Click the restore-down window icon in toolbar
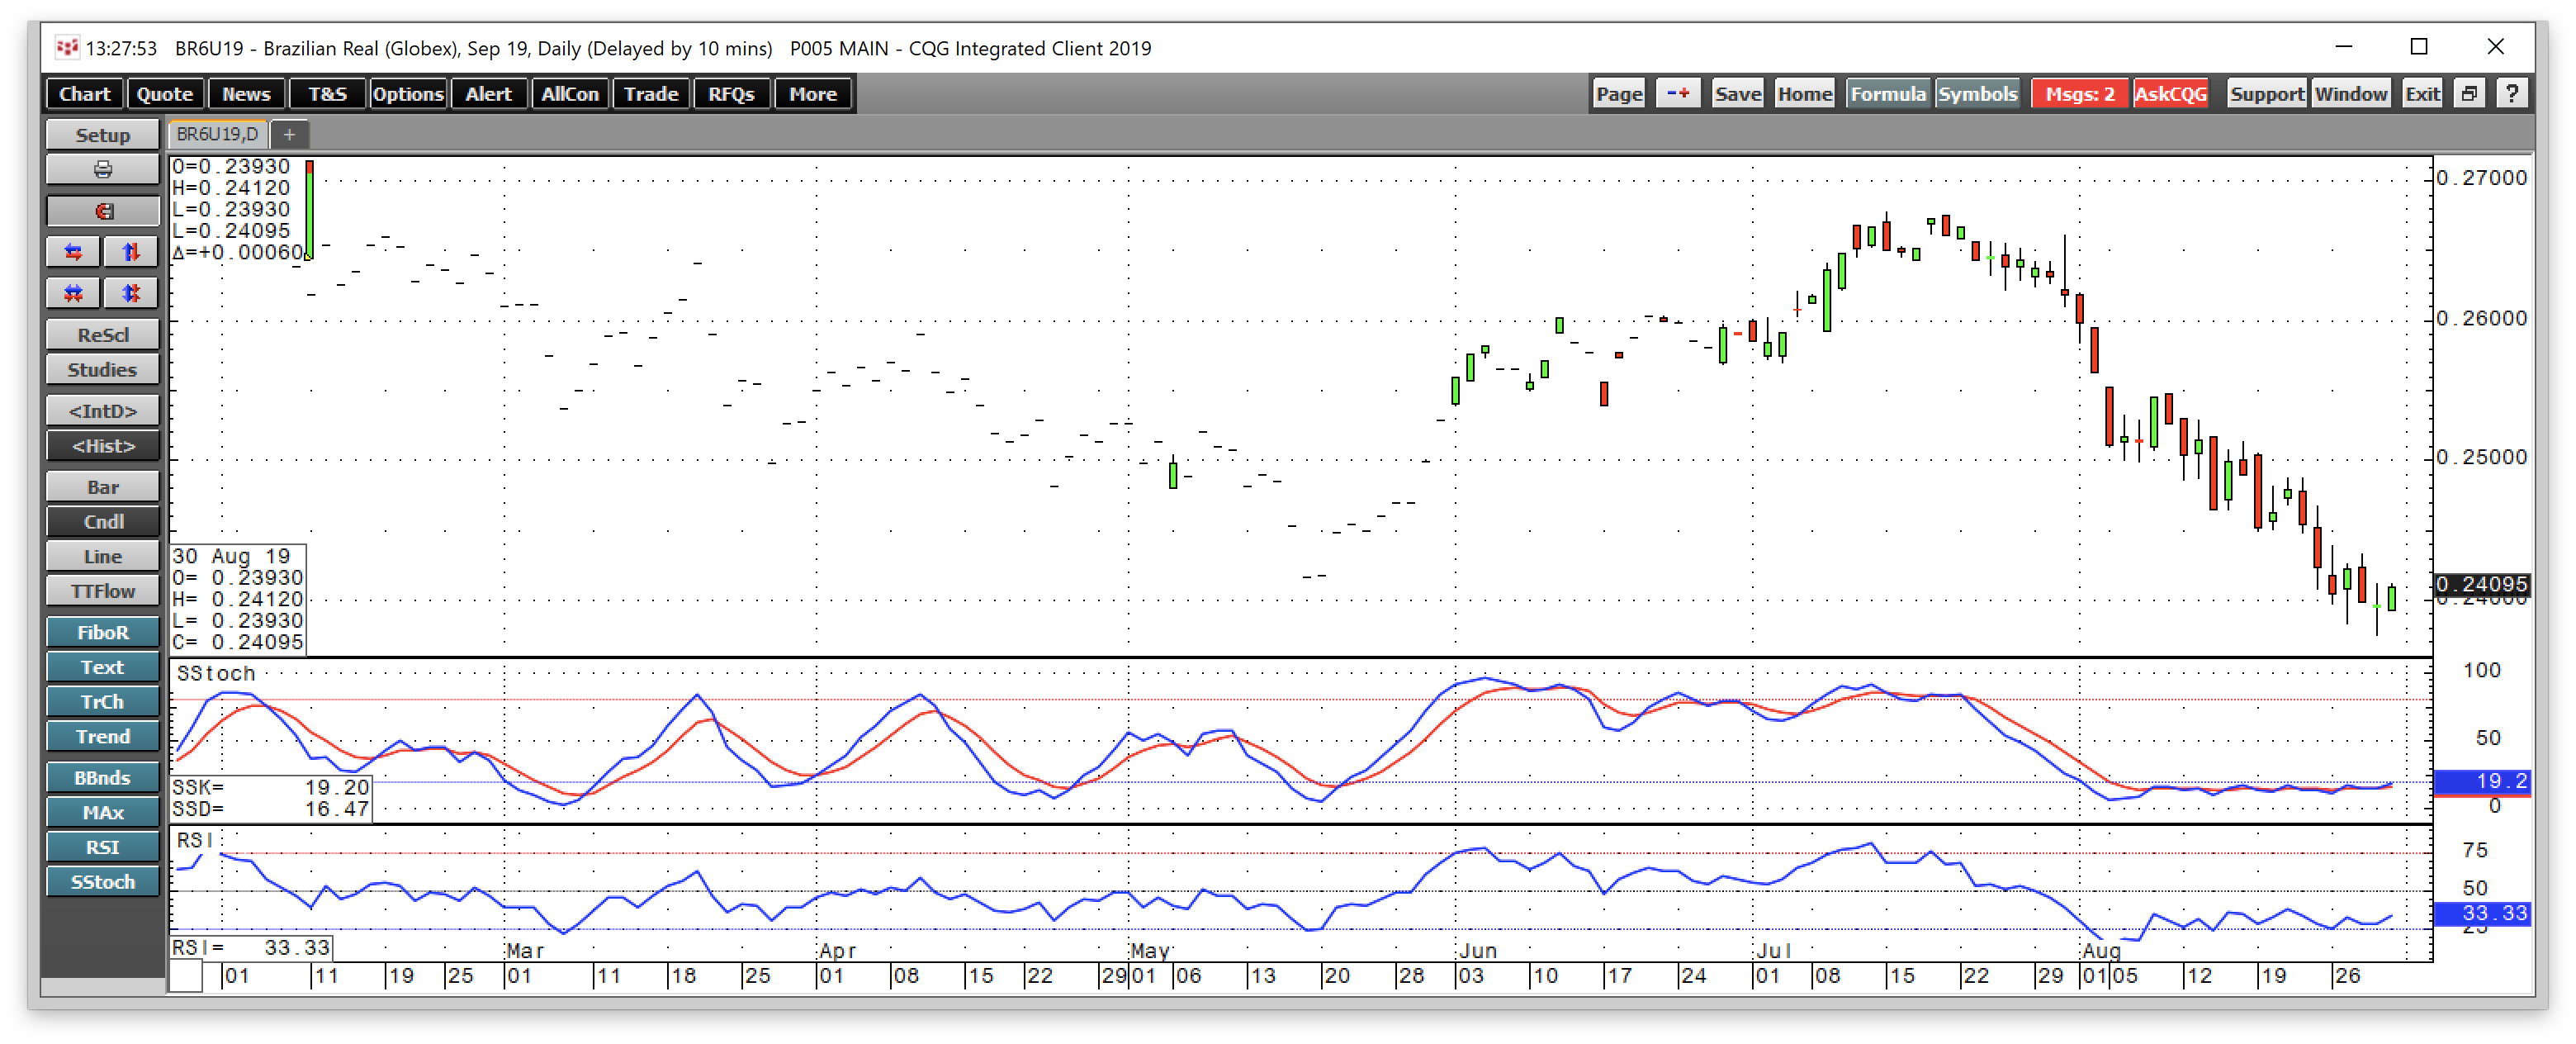 2469,94
